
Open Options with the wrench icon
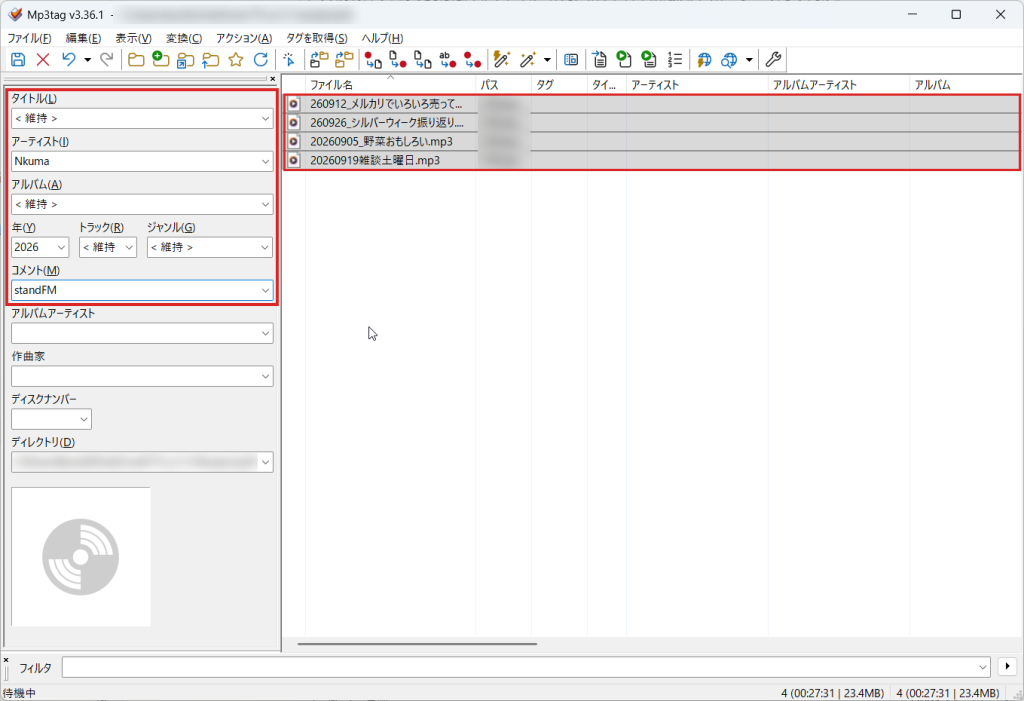coord(773,60)
